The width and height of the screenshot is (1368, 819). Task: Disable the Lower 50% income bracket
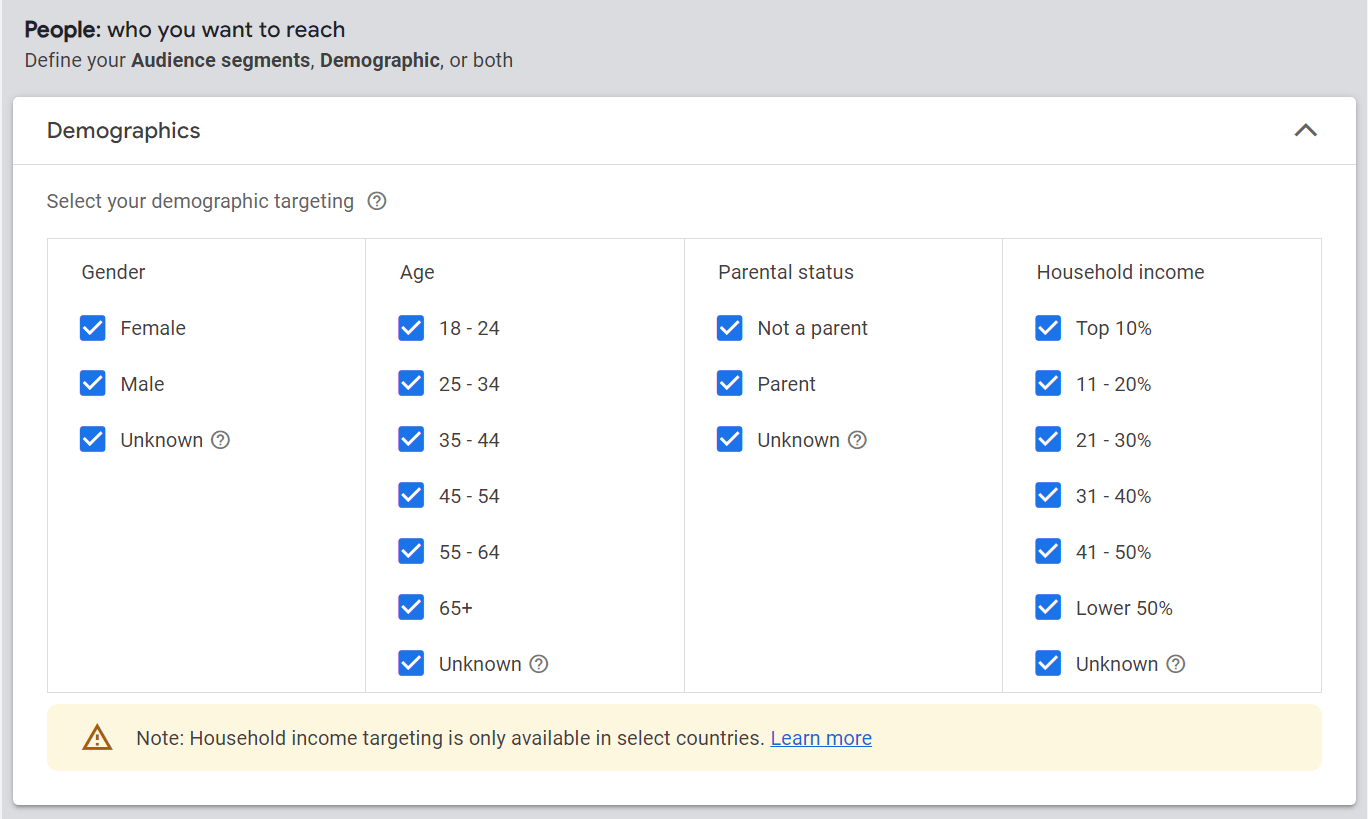click(1047, 607)
